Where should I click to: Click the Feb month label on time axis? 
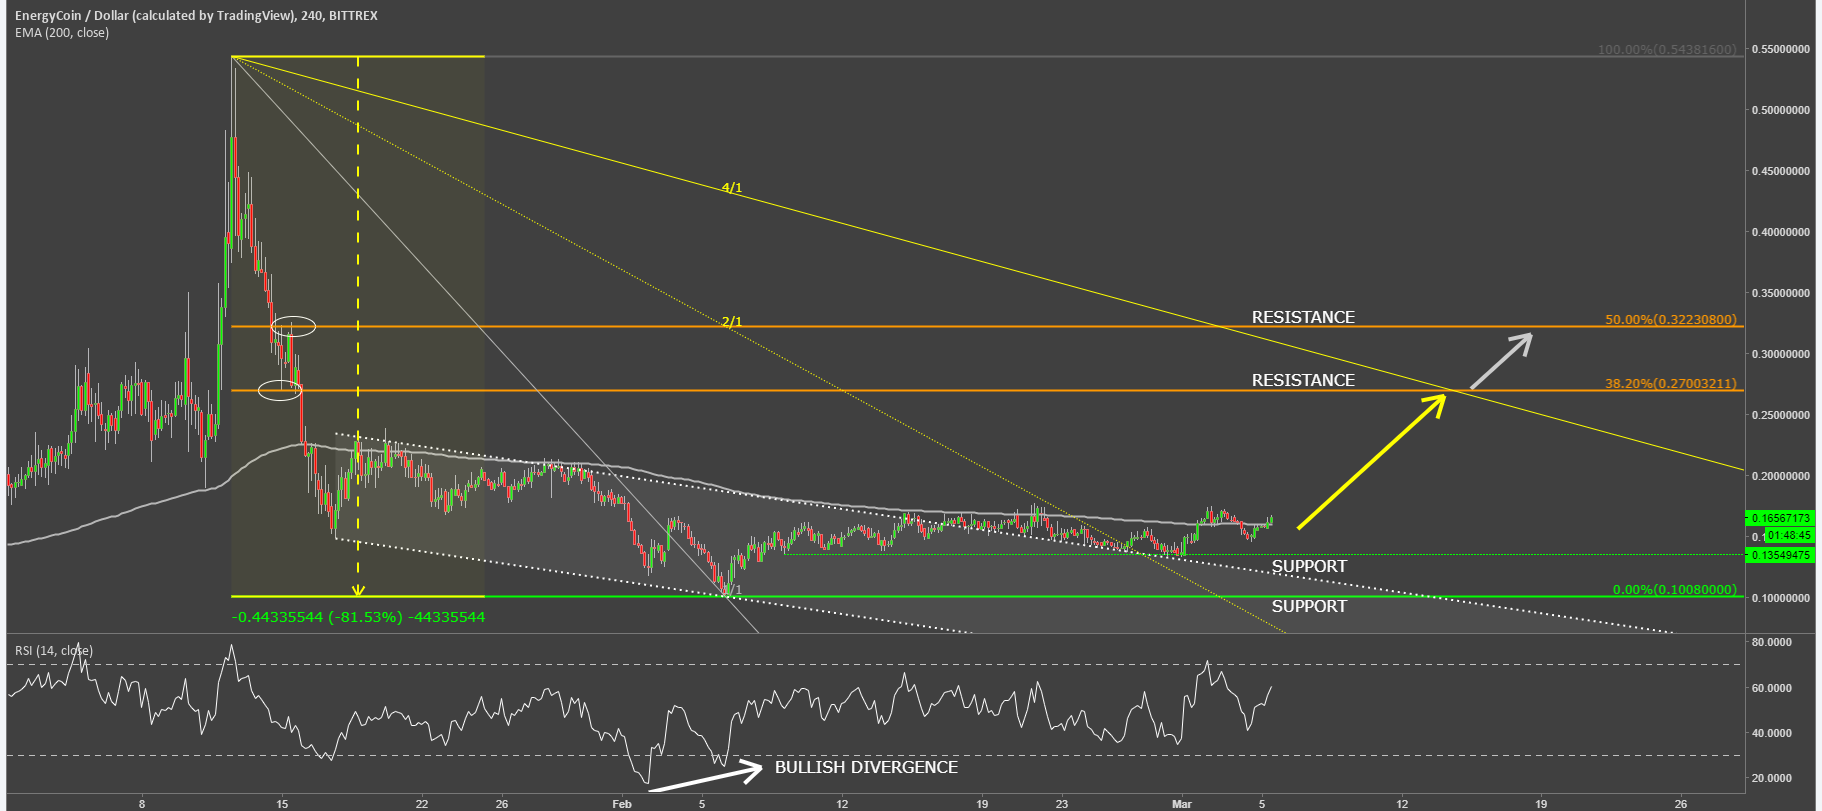(622, 804)
